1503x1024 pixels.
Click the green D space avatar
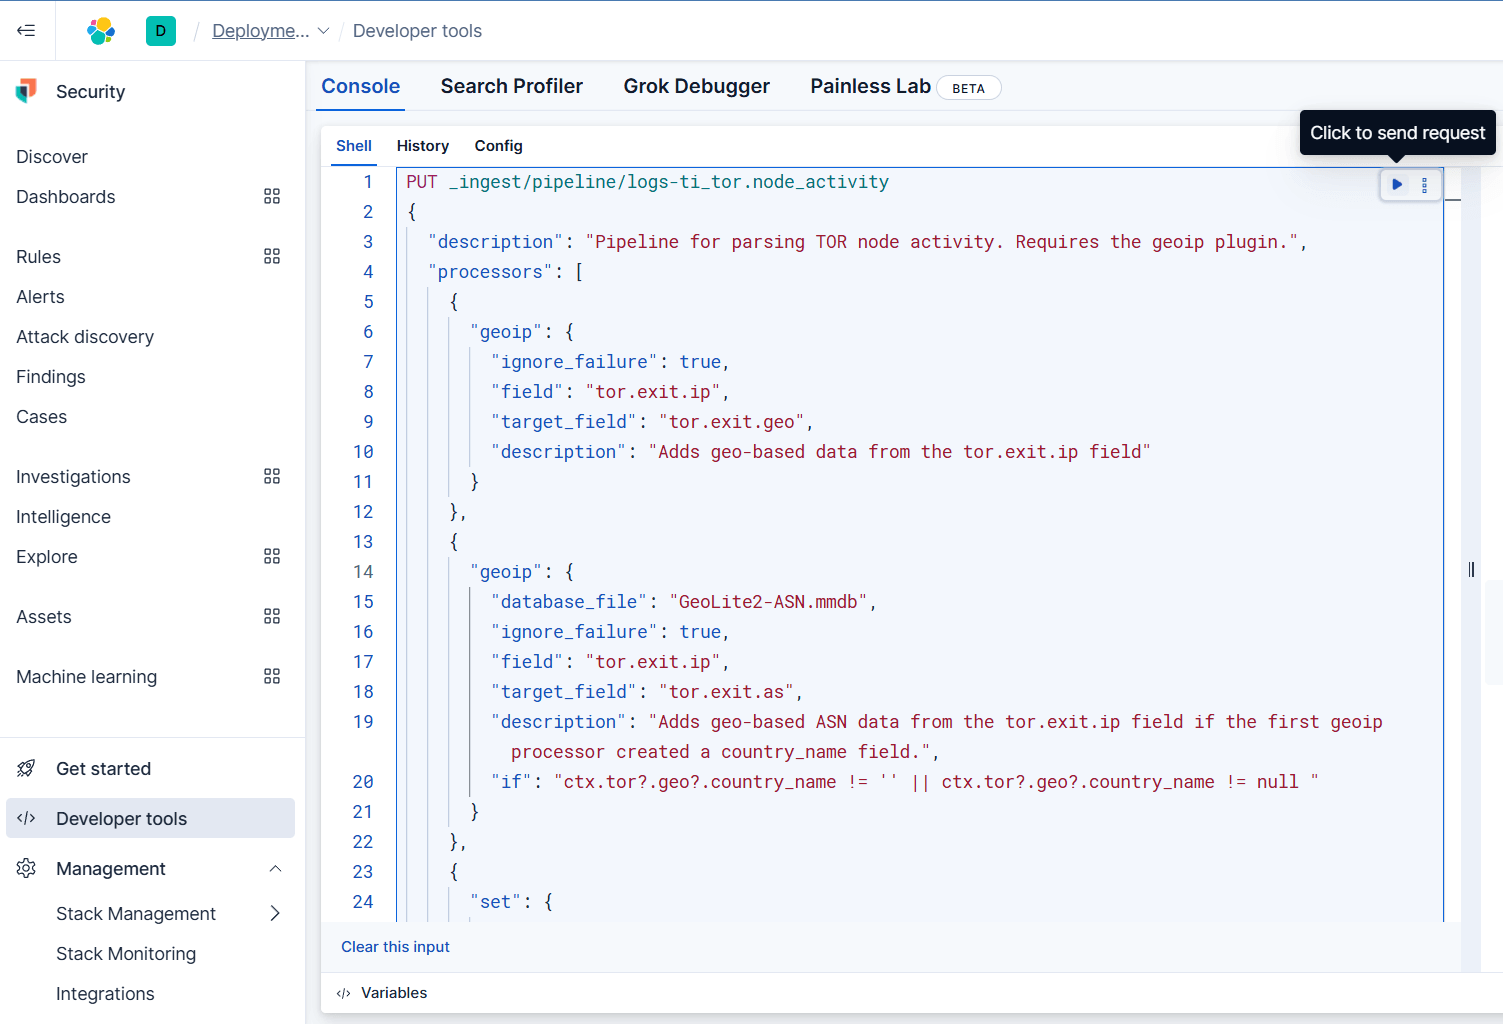[161, 31]
